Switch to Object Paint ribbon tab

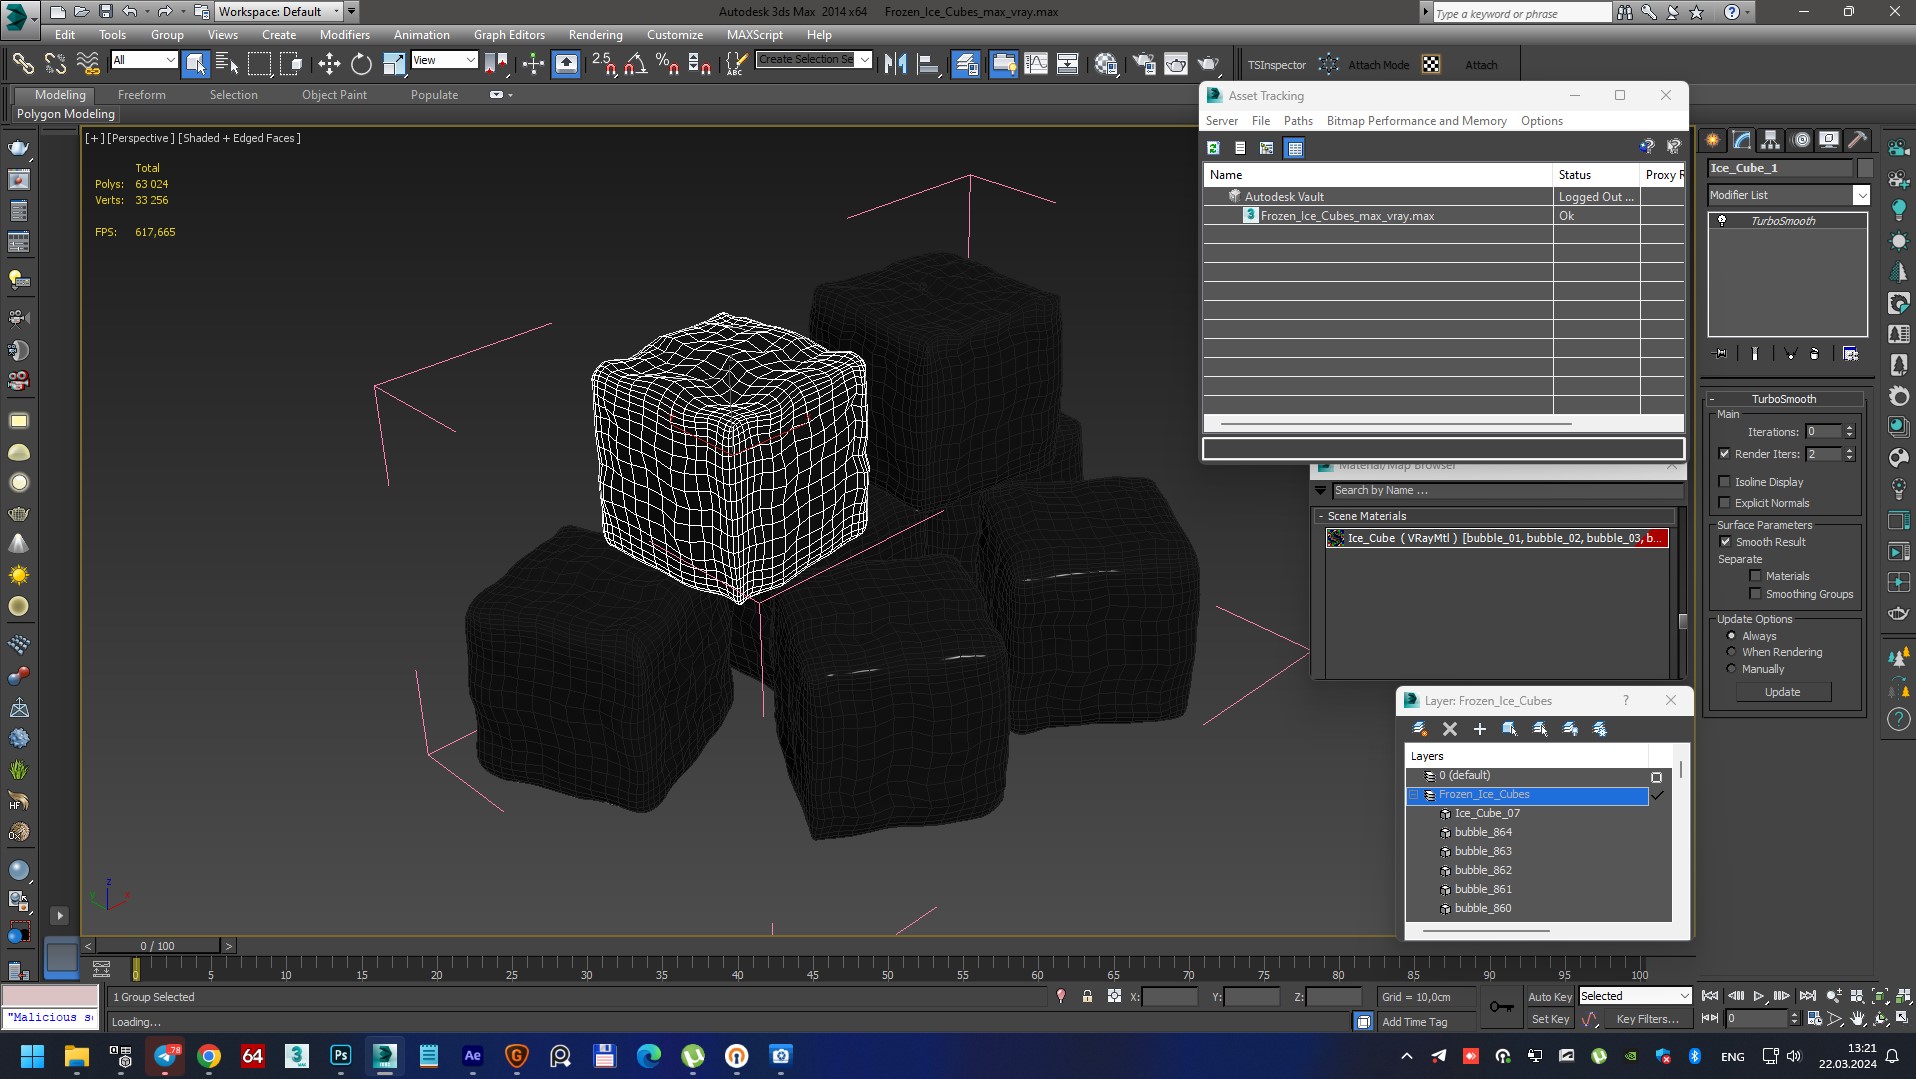point(334,95)
